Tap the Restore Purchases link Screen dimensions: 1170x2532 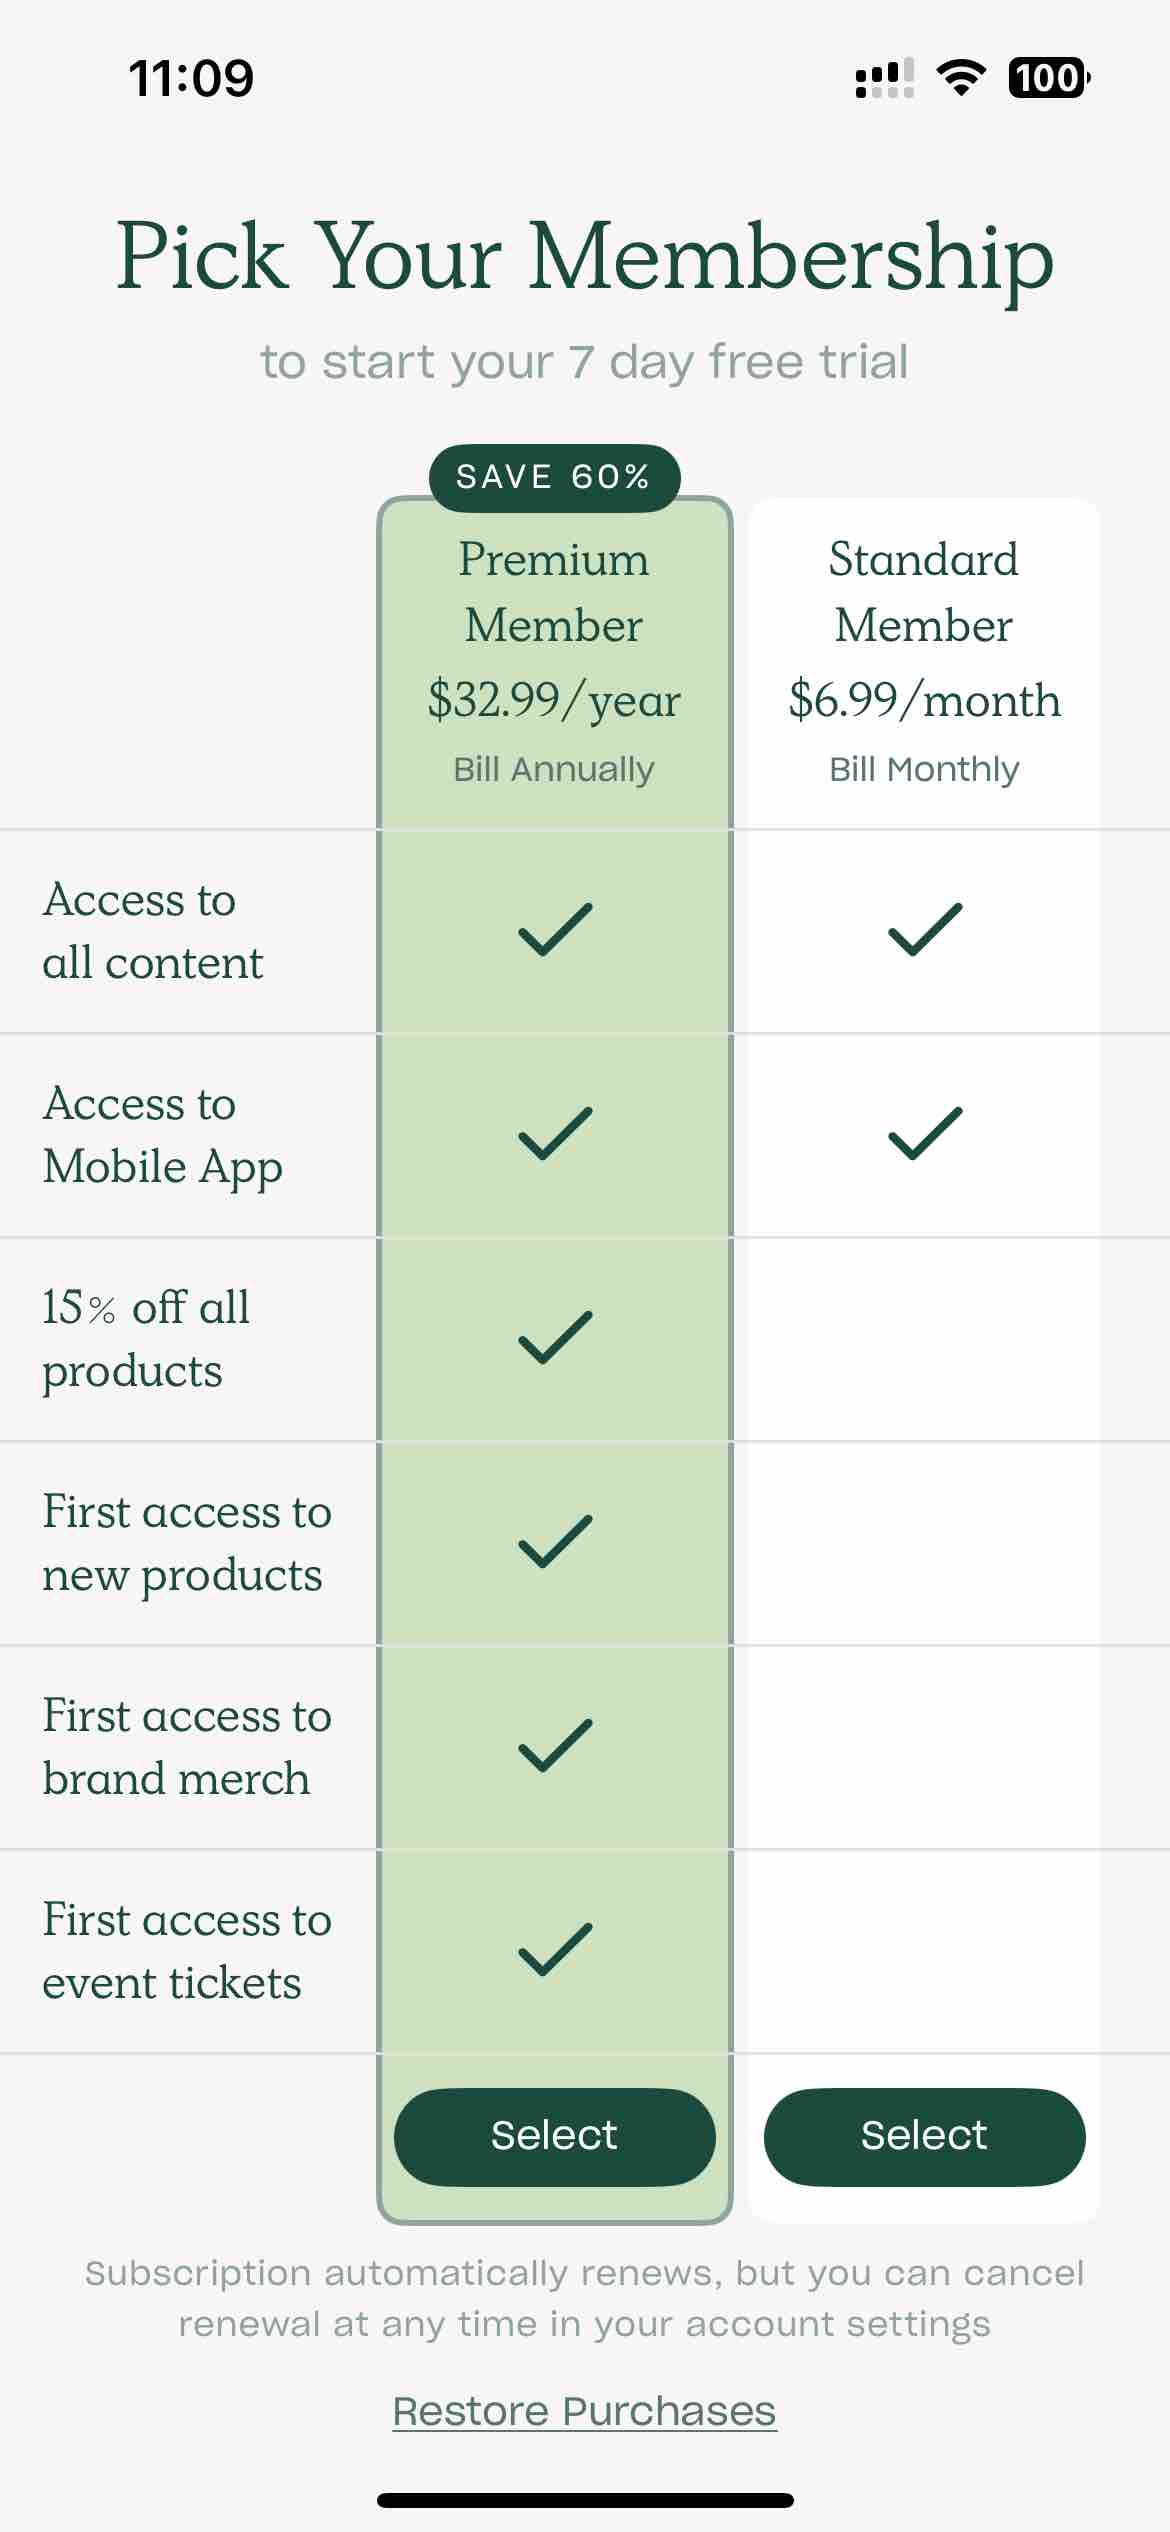pyautogui.click(x=584, y=2411)
